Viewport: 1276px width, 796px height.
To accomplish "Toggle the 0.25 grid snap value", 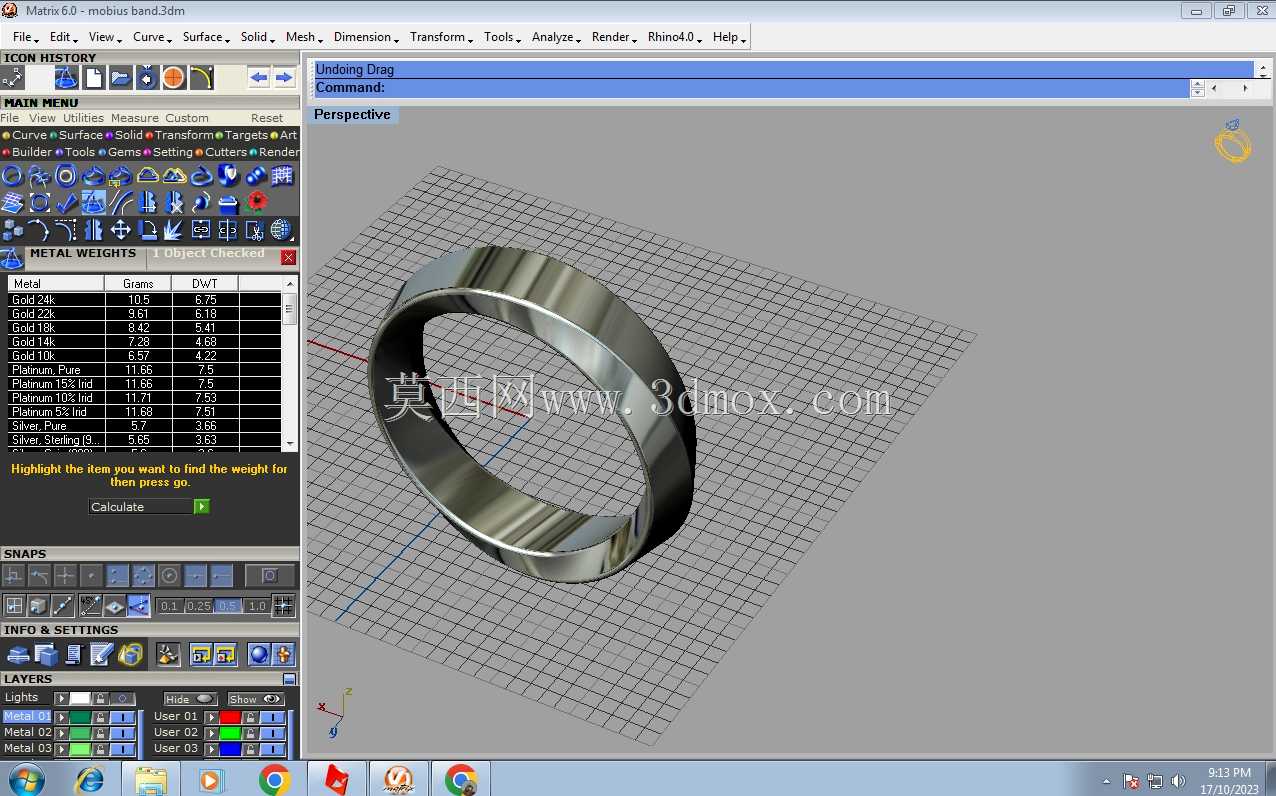I will pos(199,606).
